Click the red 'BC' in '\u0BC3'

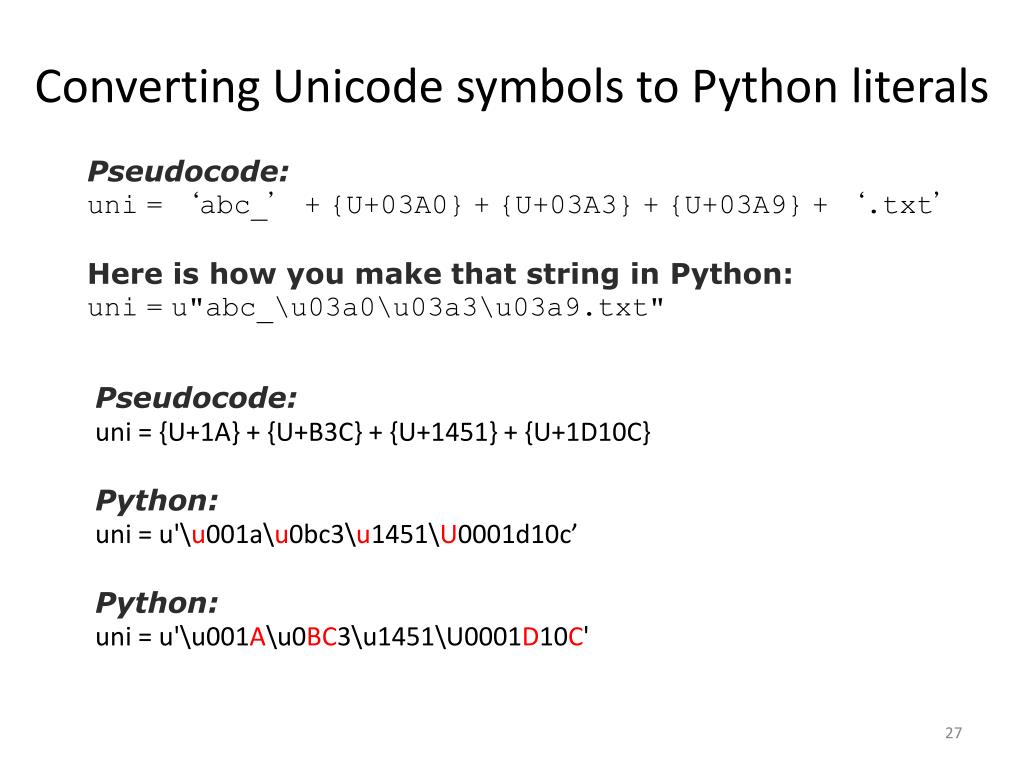coord(321,636)
